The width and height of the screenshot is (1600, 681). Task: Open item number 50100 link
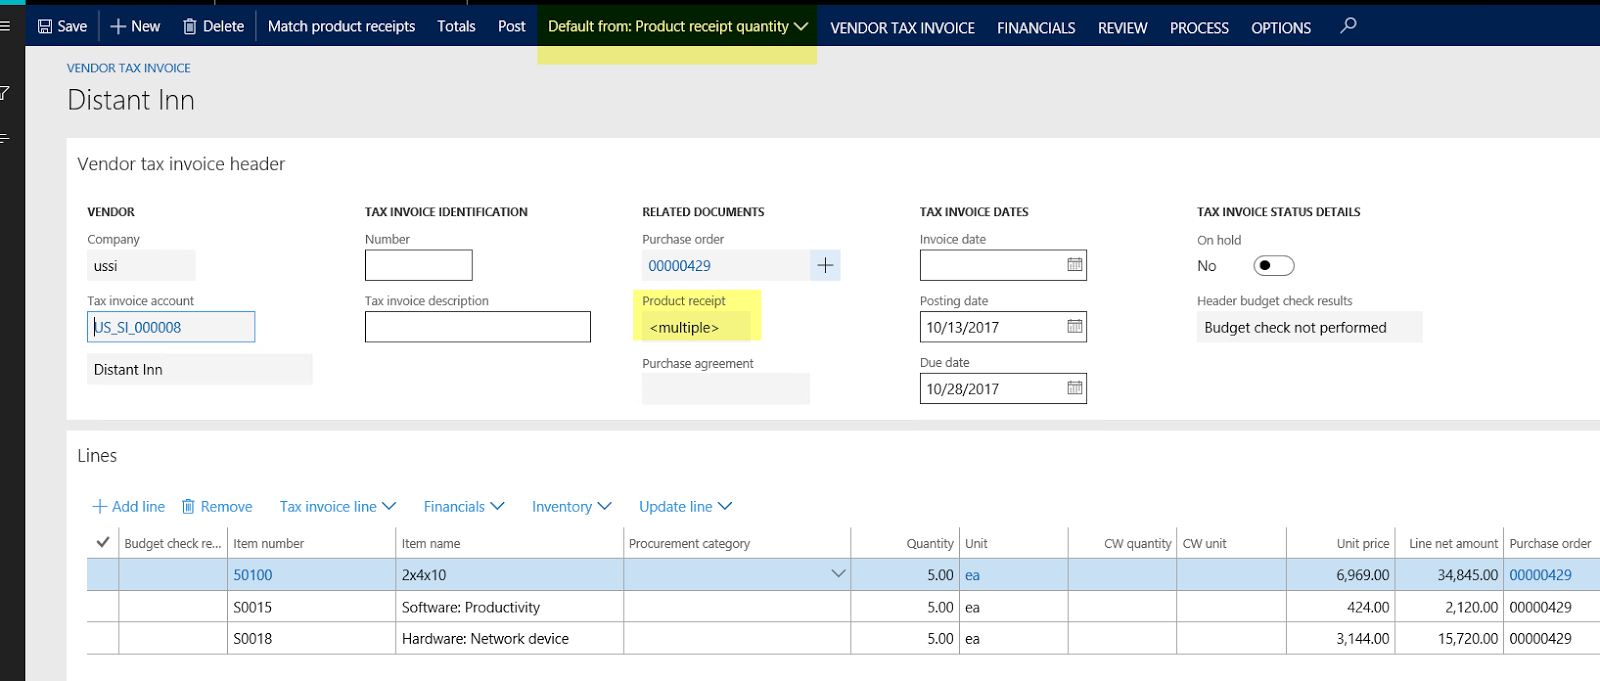coord(253,575)
